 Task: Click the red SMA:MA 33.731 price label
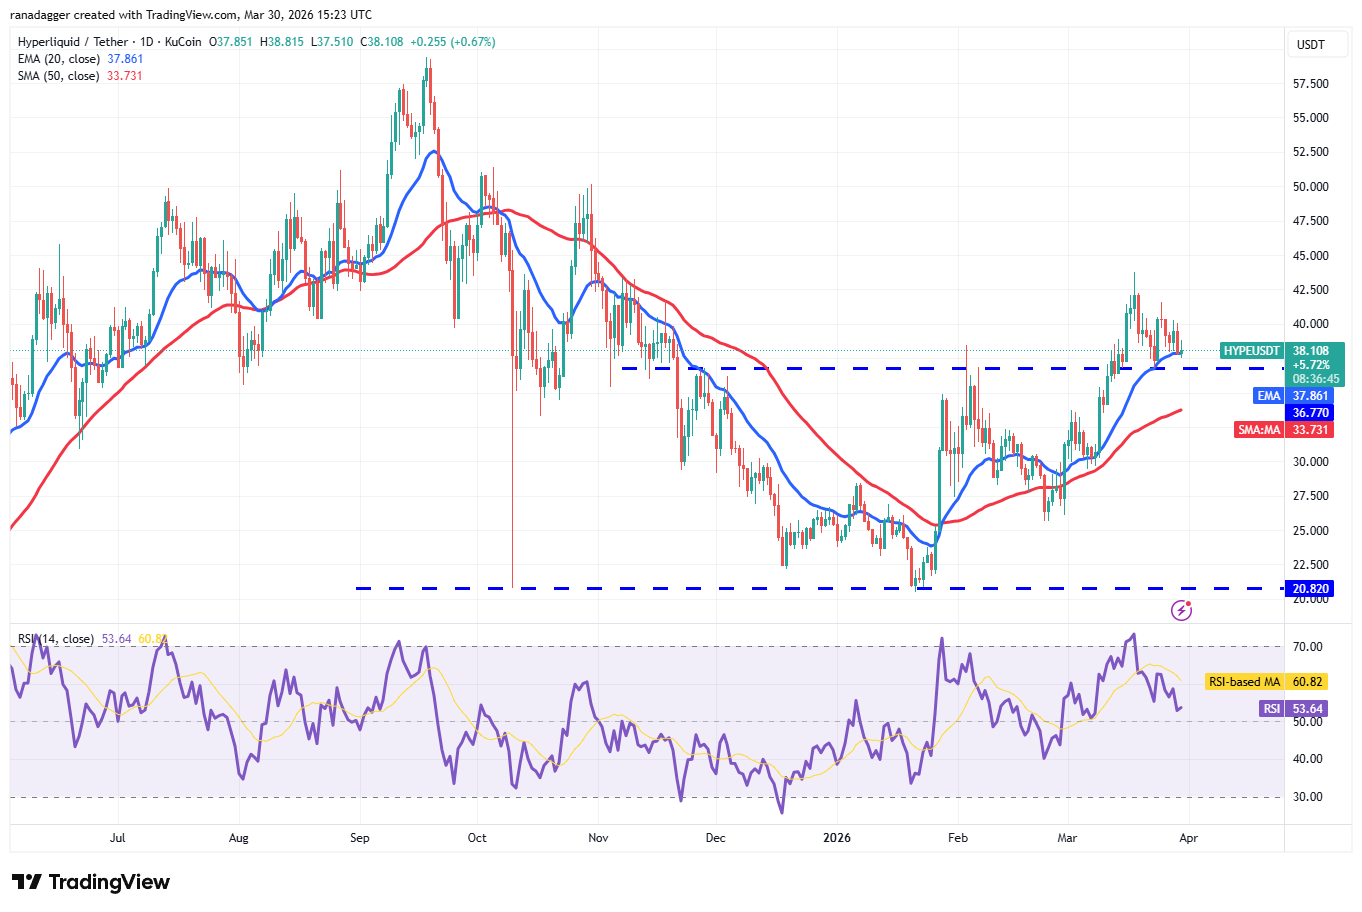tap(1283, 430)
